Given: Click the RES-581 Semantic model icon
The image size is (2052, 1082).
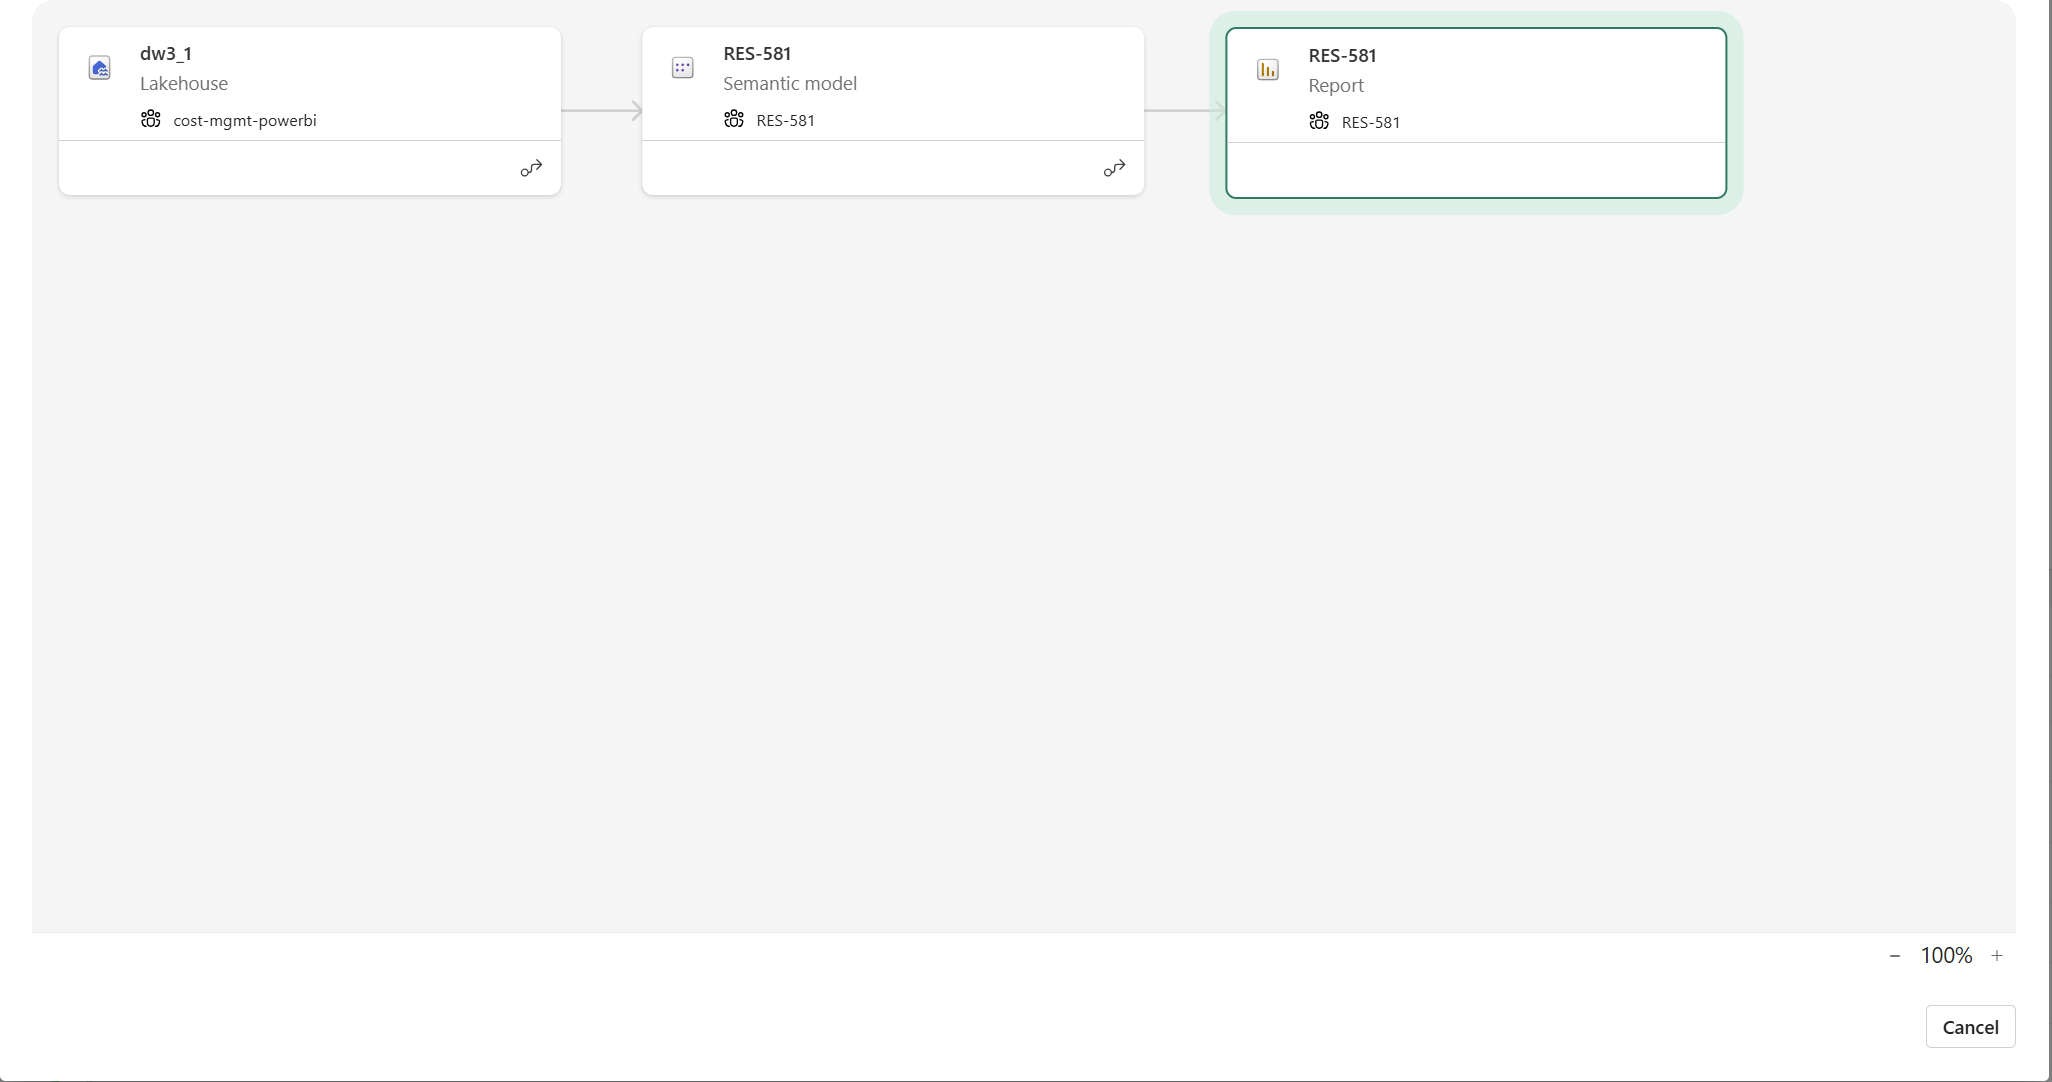Looking at the screenshot, I should click(x=683, y=68).
